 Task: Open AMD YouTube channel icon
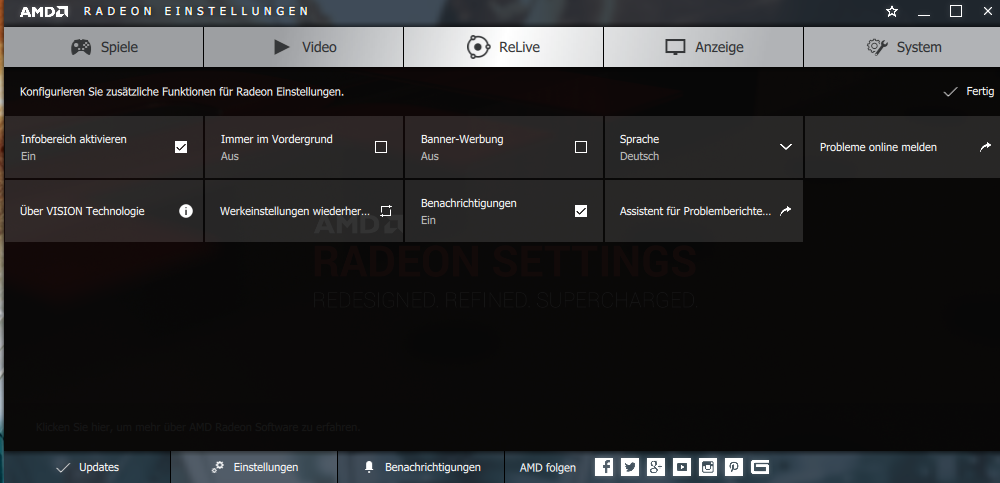coord(682,467)
